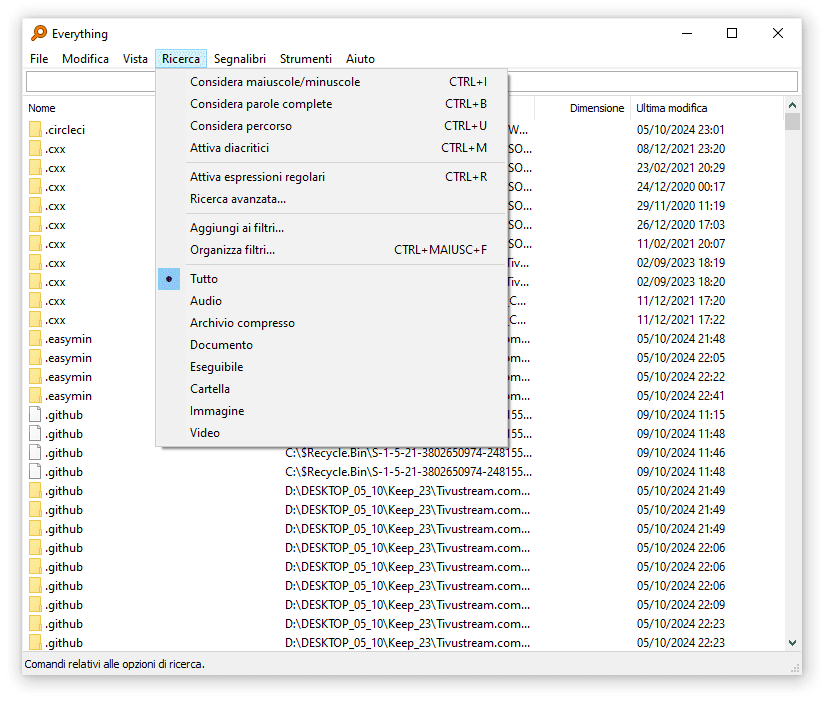The width and height of the screenshot is (826, 701).
Task: Open Organizza filtri dialog
Action: point(332,250)
